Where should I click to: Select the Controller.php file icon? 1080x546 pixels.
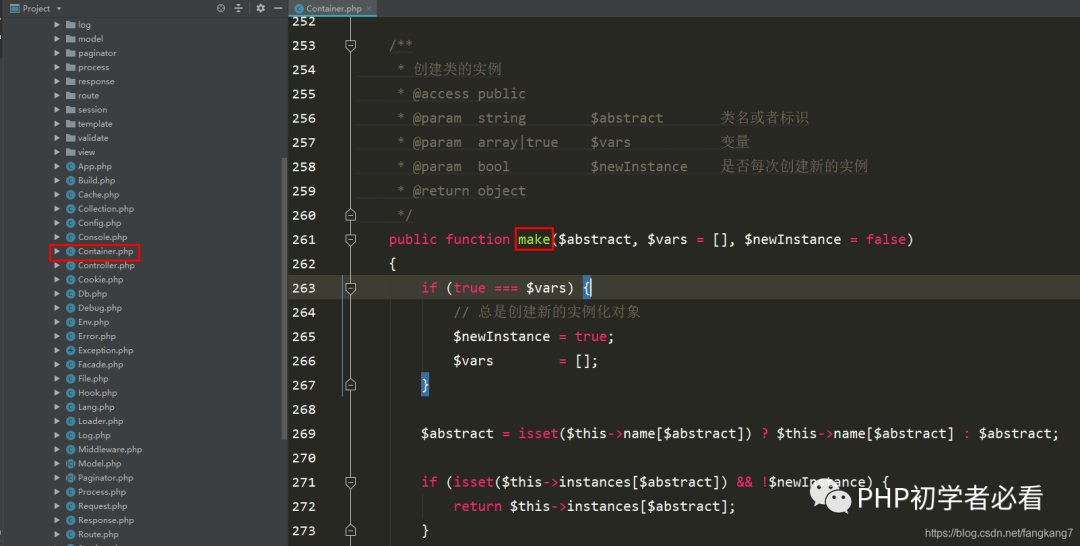70,265
